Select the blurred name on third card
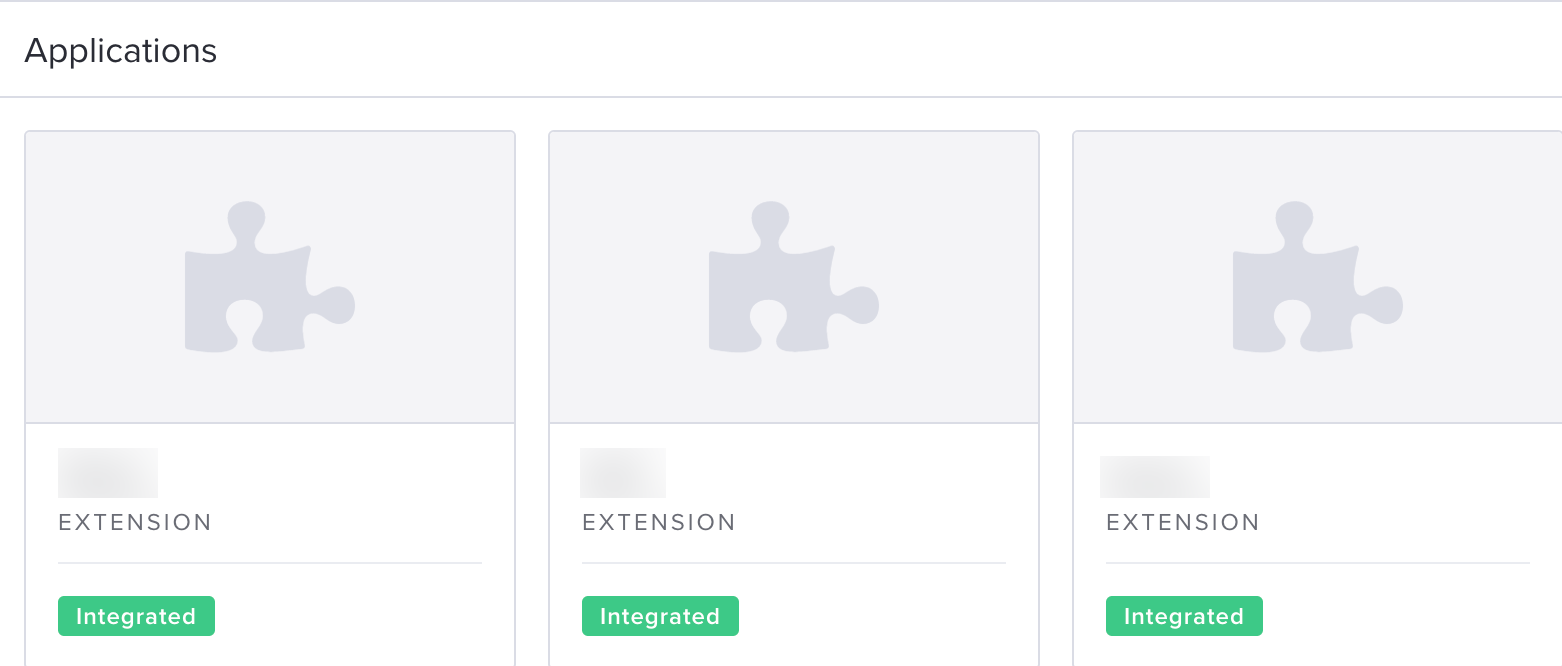 tap(1155, 477)
